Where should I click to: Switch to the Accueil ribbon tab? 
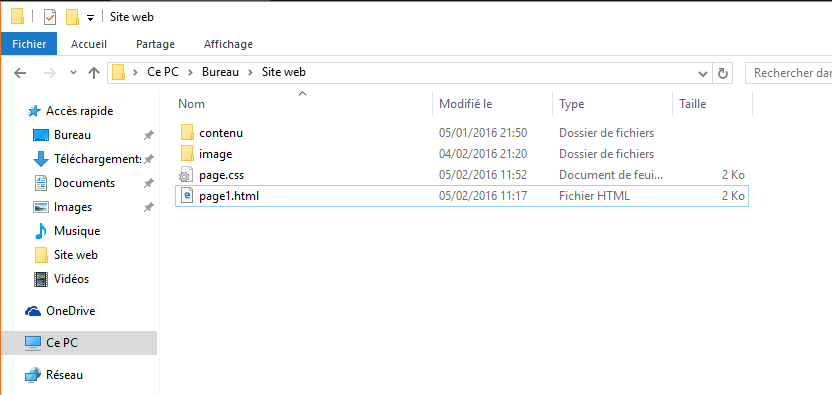pos(89,44)
